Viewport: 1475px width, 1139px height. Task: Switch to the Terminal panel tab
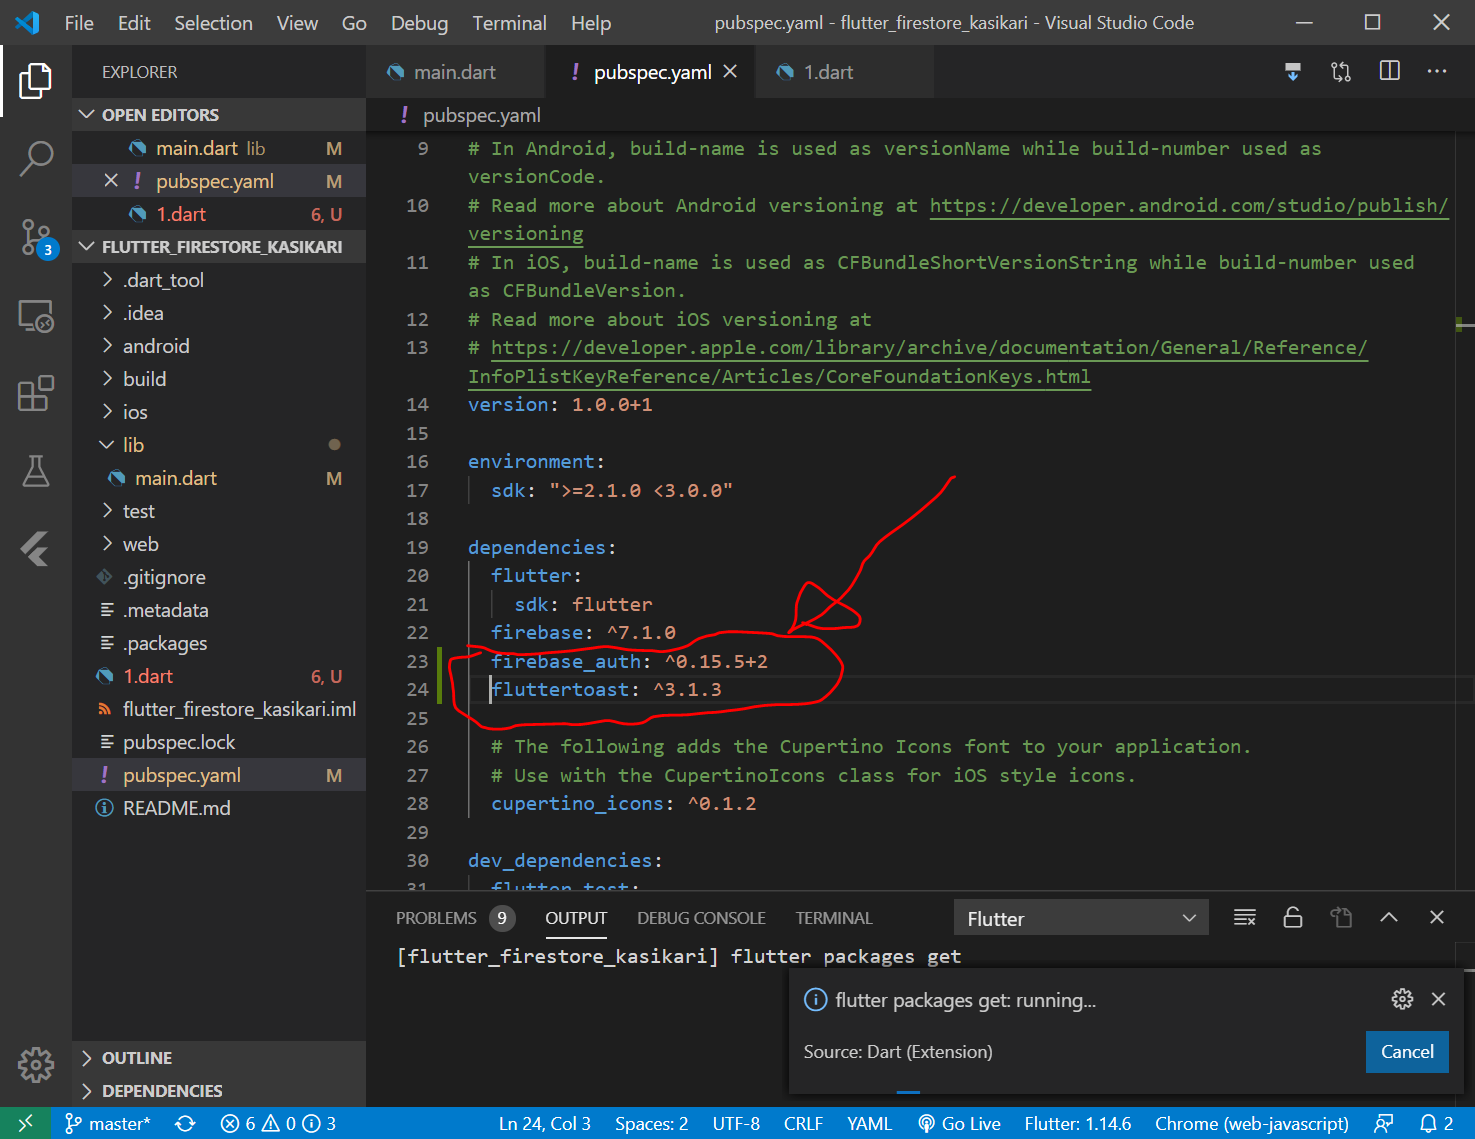click(x=834, y=918)
